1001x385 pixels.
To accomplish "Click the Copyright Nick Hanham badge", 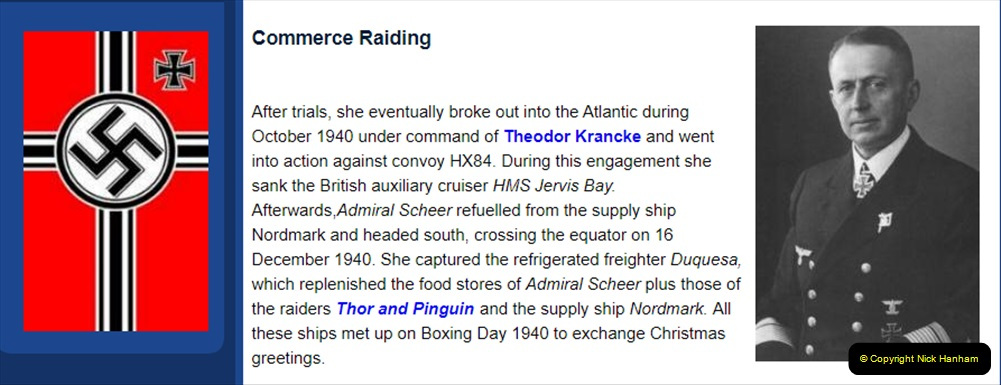I will [919, 359].
